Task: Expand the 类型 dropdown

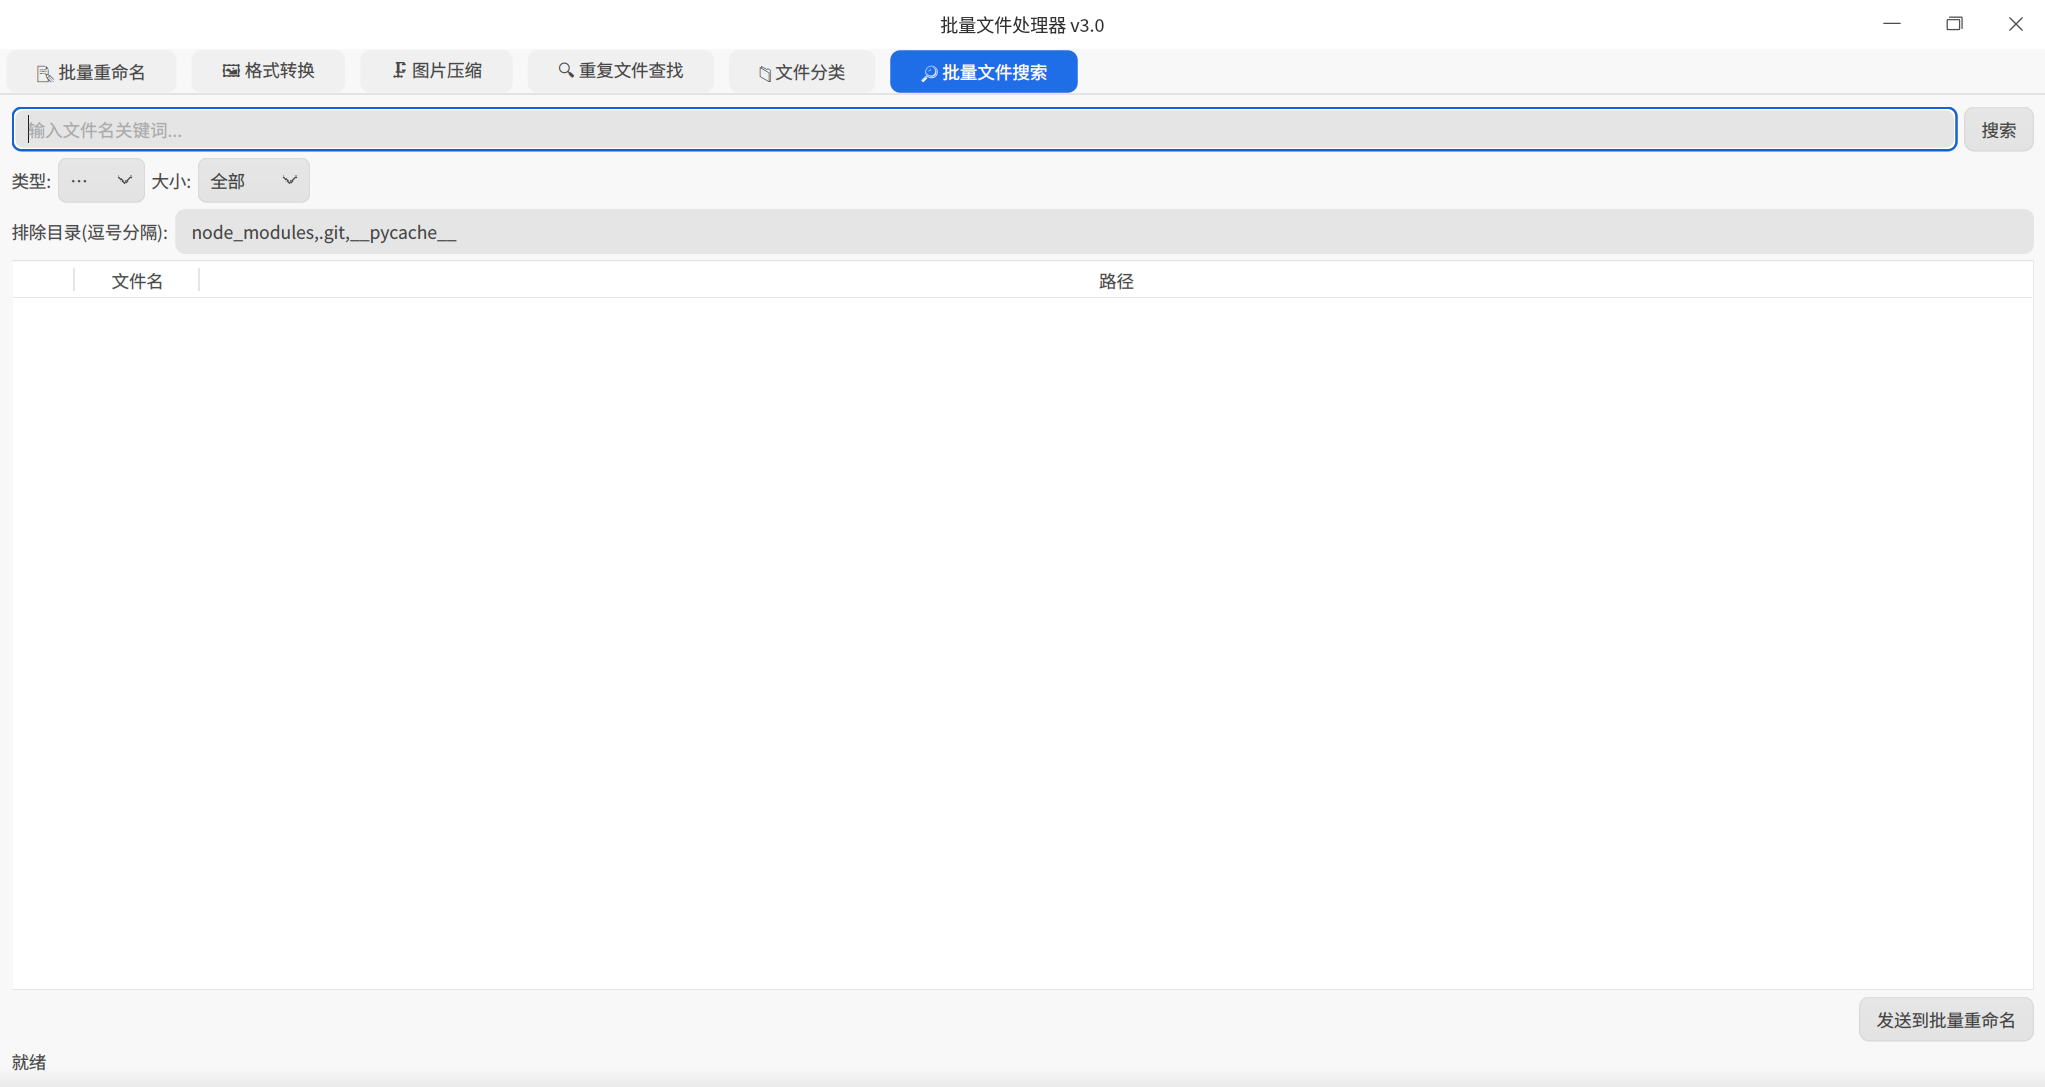Action: (101, 181)
